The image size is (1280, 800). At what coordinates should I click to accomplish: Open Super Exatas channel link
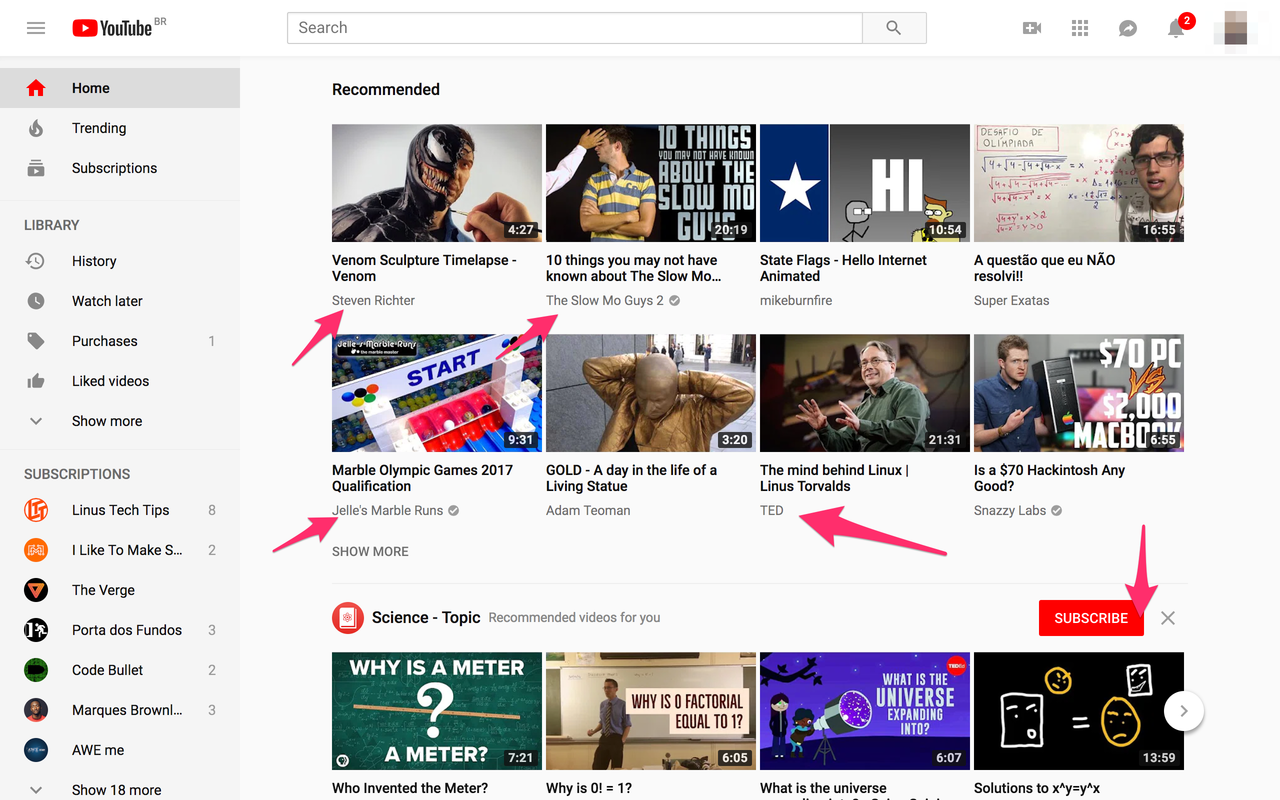coord(1012,300)
